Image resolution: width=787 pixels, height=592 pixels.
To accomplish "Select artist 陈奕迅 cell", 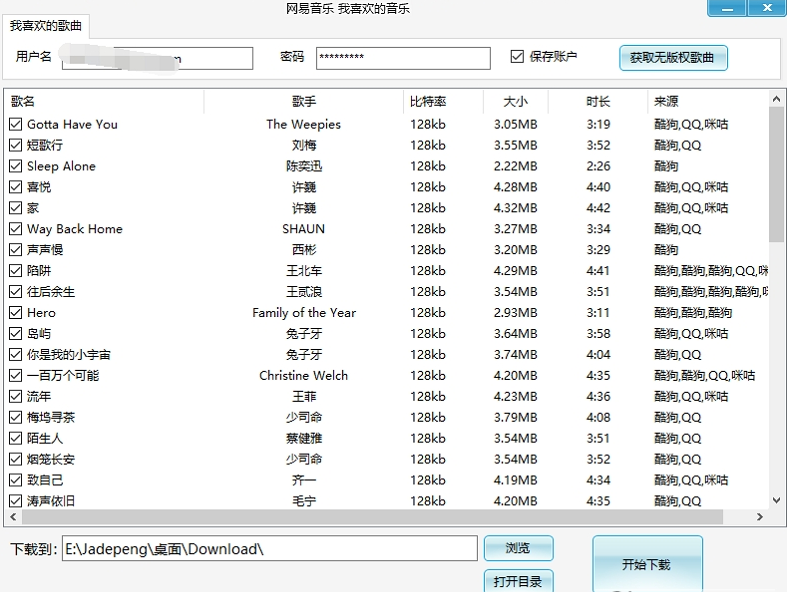I will click(x=304, y=166).
